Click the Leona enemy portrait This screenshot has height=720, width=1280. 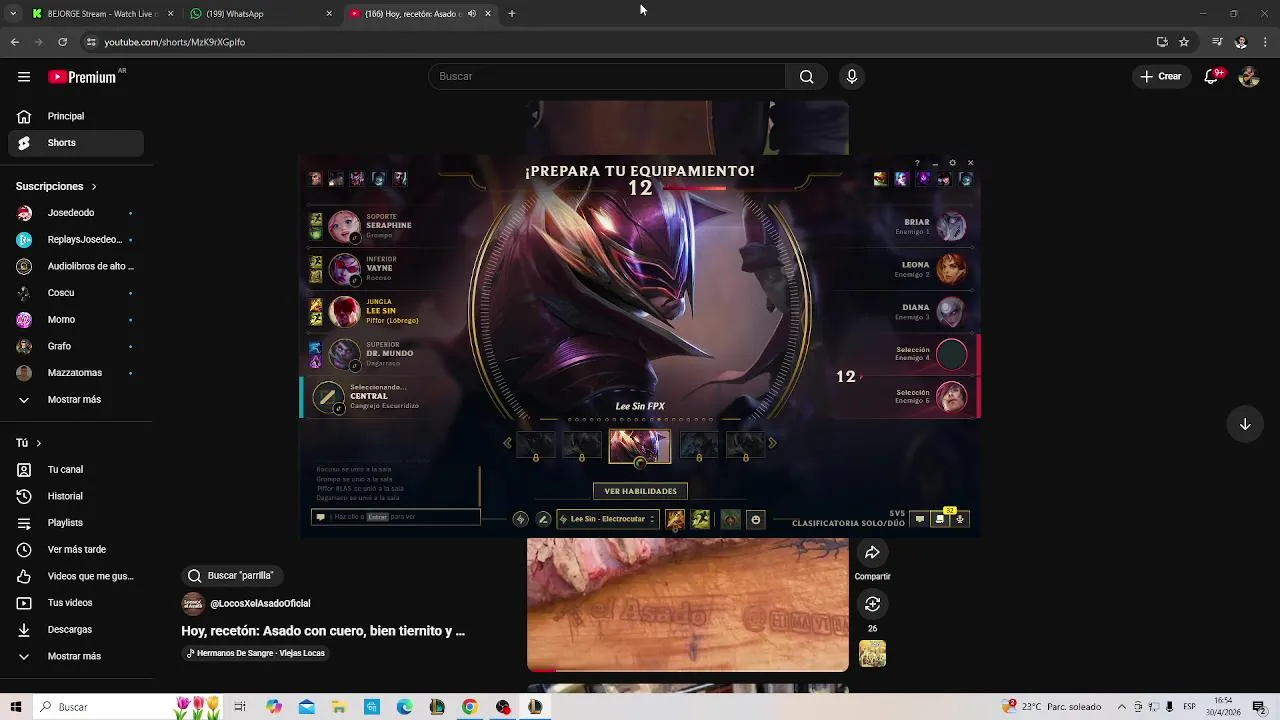pos(951,269)
